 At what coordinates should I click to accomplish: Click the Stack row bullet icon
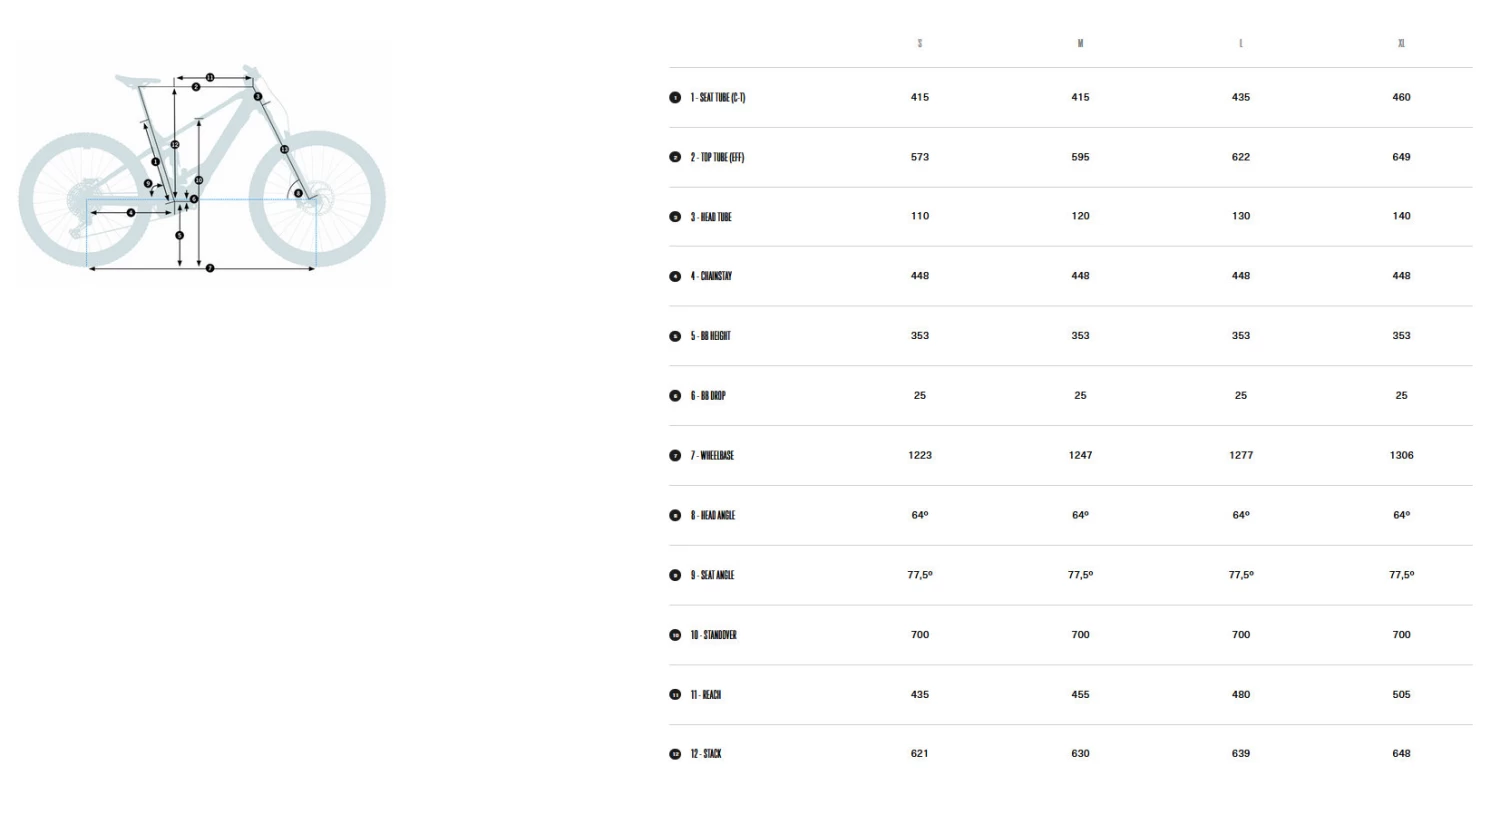675,754
